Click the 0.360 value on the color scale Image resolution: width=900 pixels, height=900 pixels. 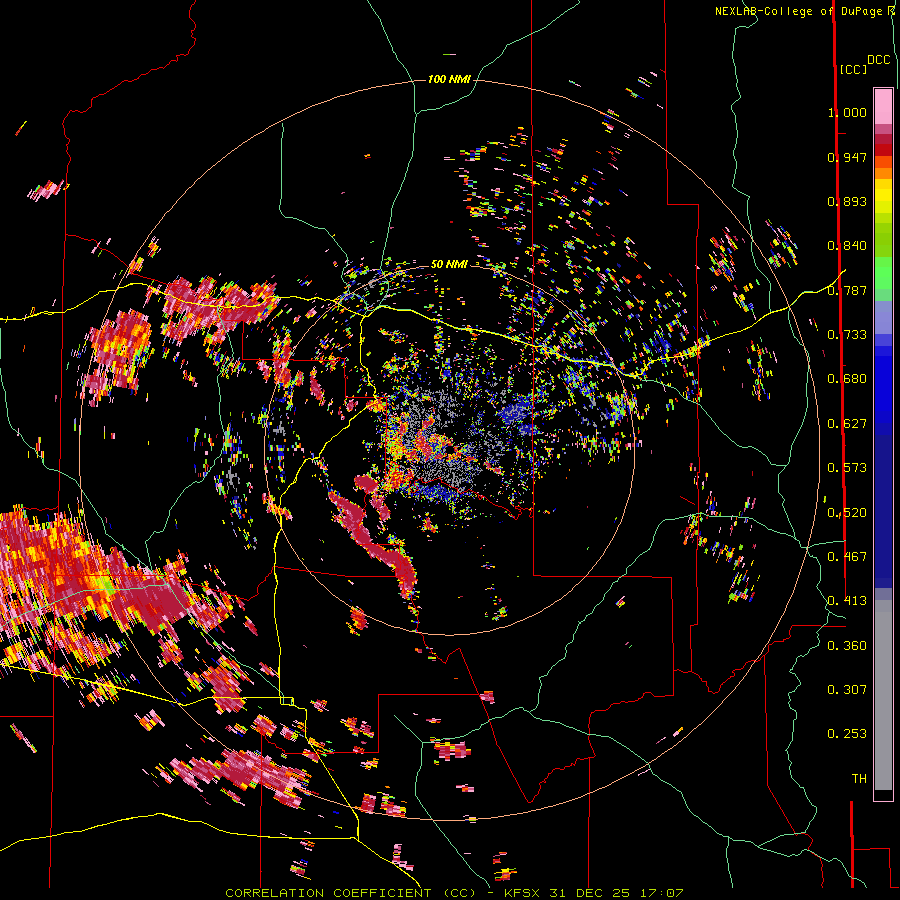coord(847,646)
